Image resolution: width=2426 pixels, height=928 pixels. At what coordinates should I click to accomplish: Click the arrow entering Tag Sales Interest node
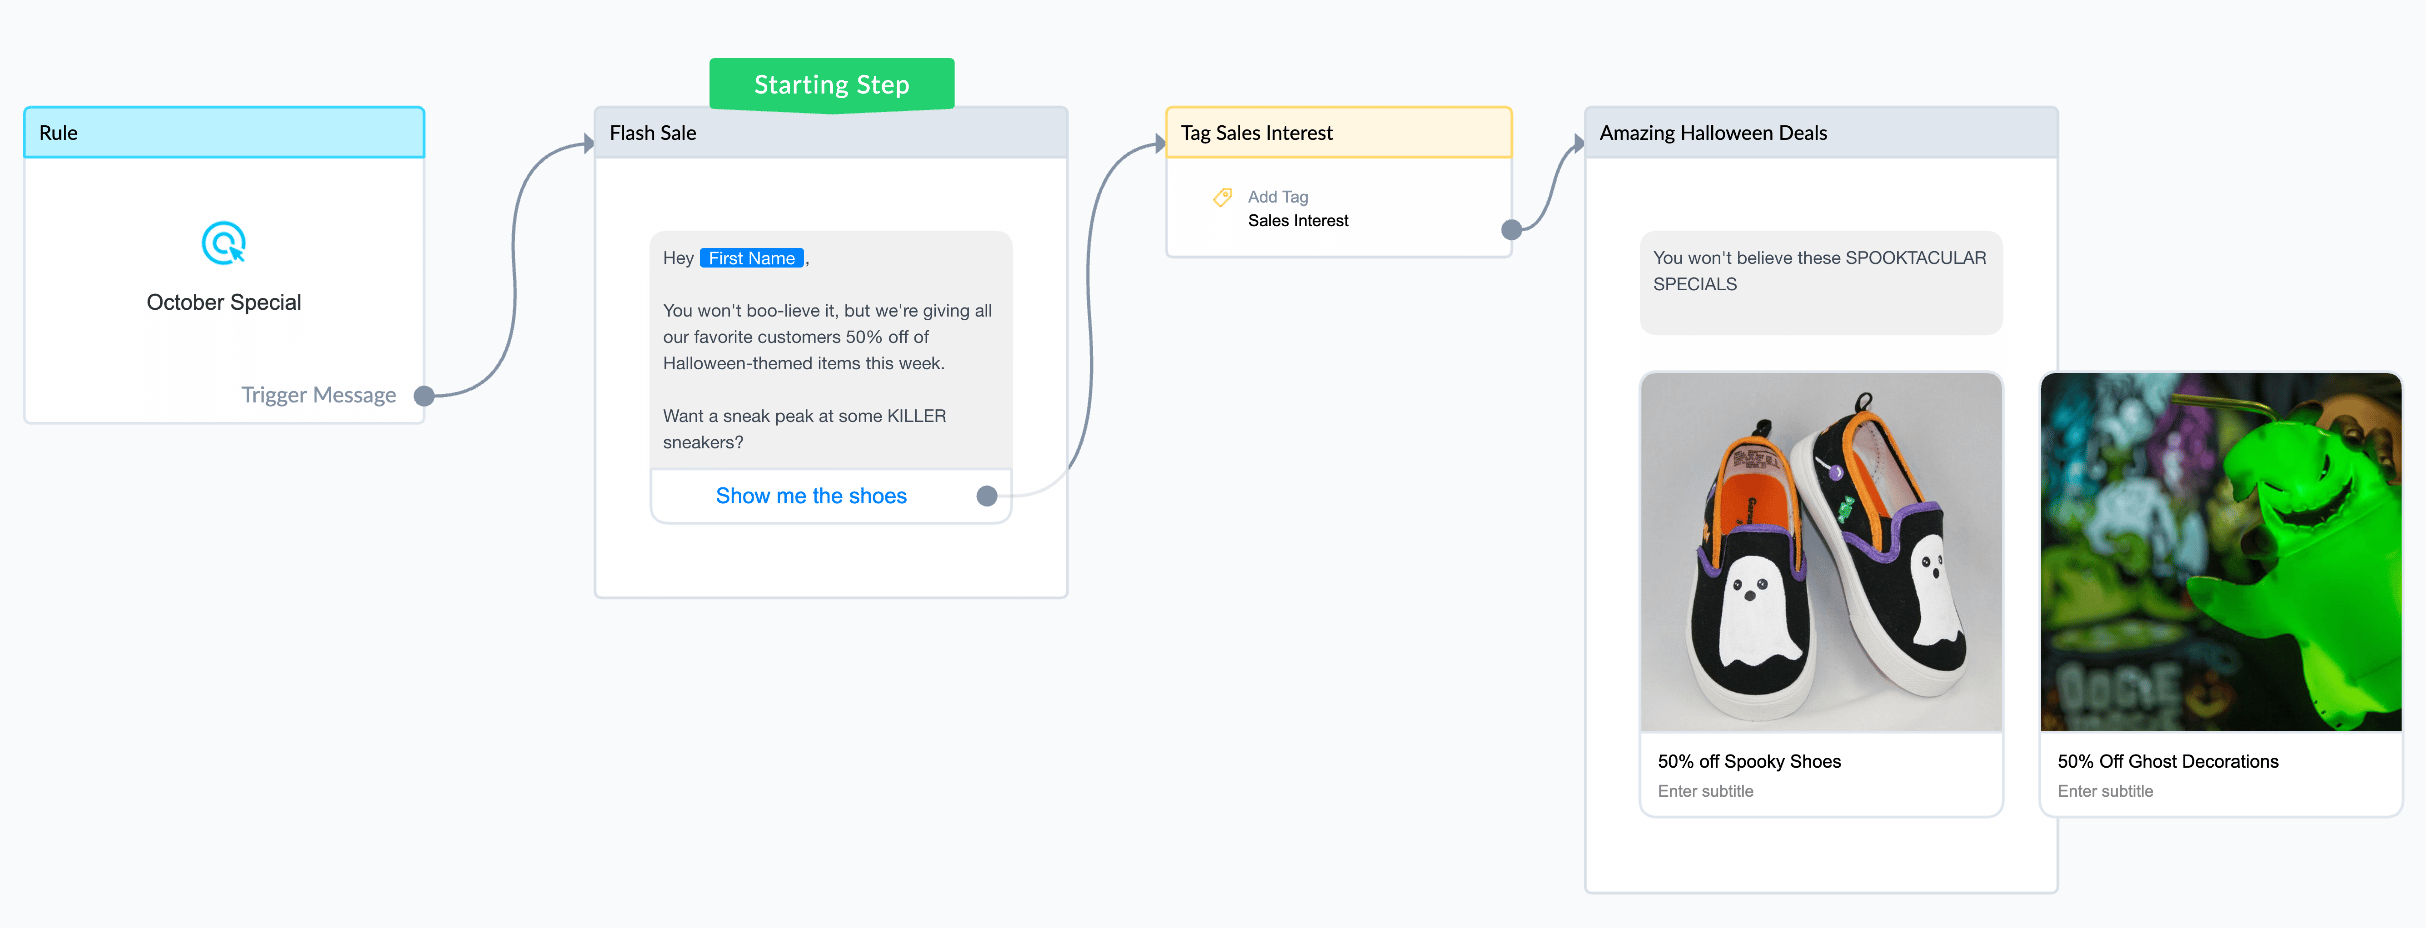[1160, 144]
